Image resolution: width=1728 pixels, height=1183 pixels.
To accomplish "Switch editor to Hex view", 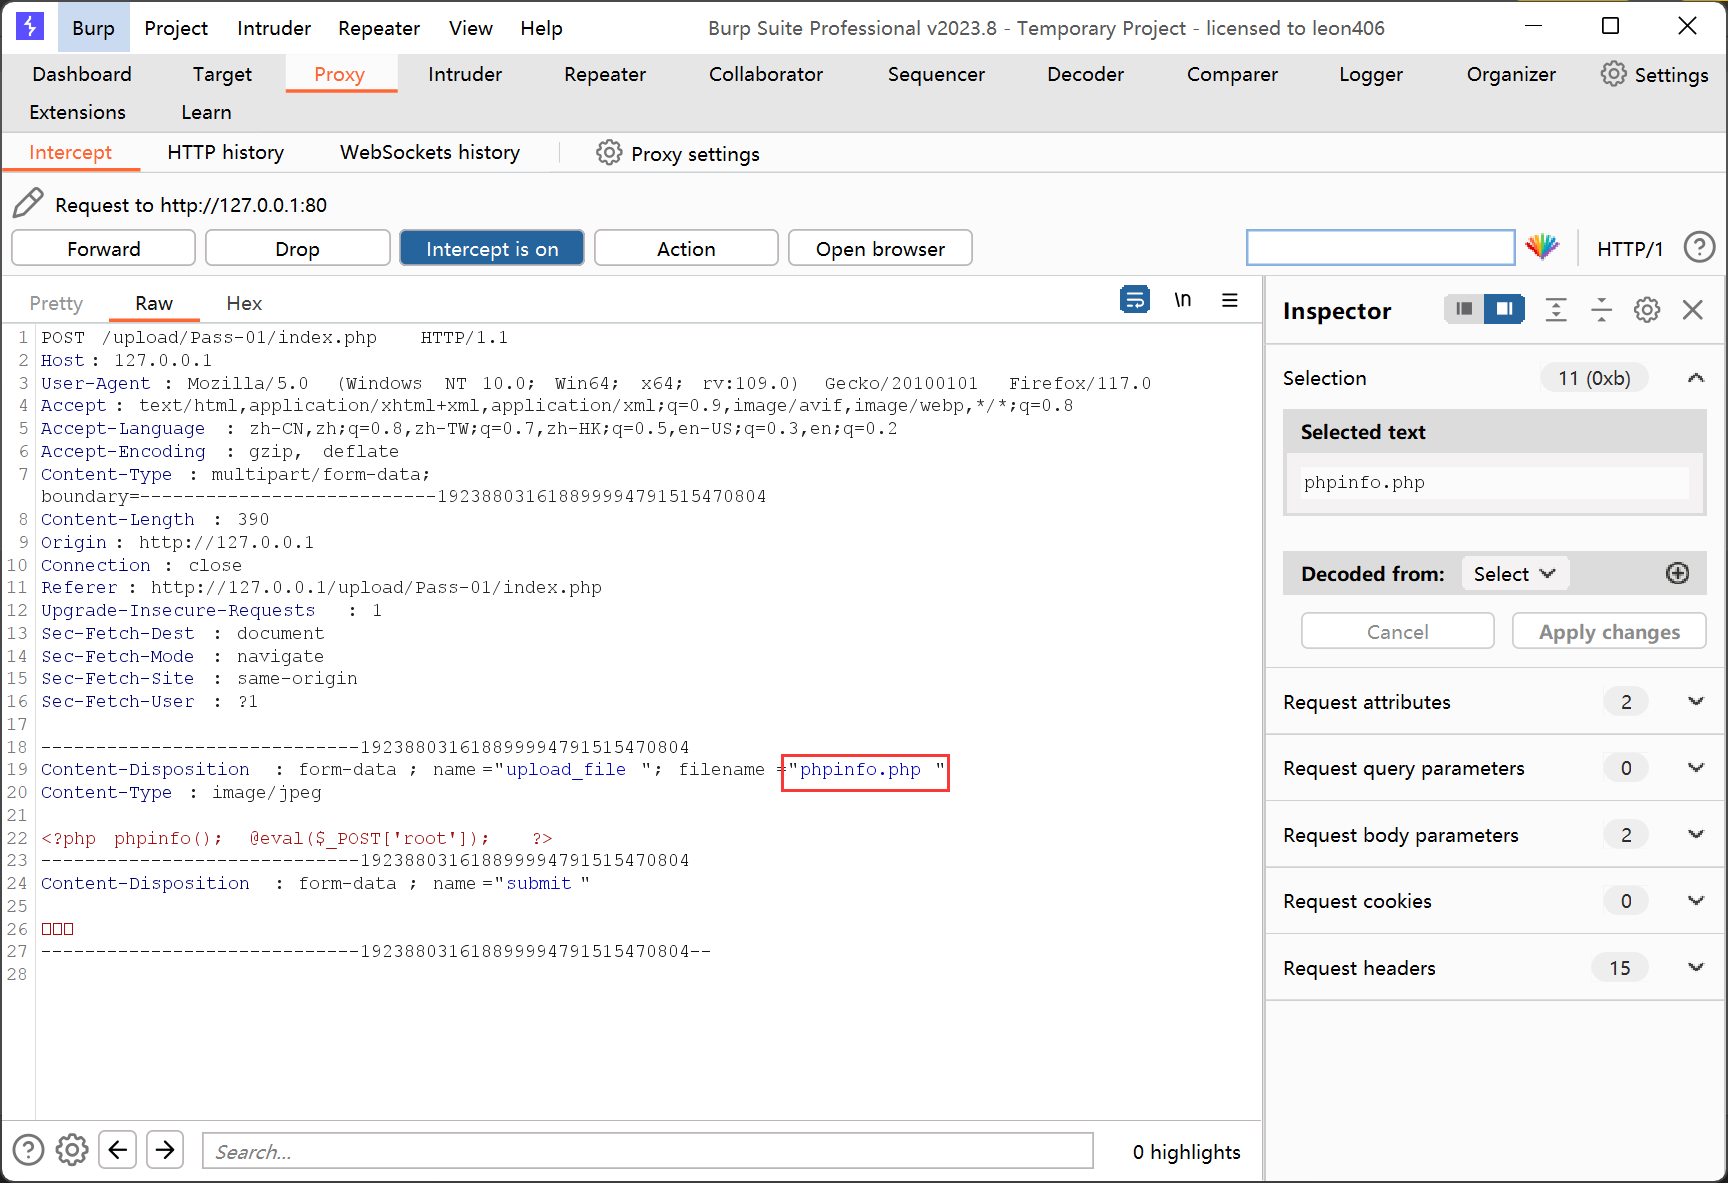I will tap(244, 303).
